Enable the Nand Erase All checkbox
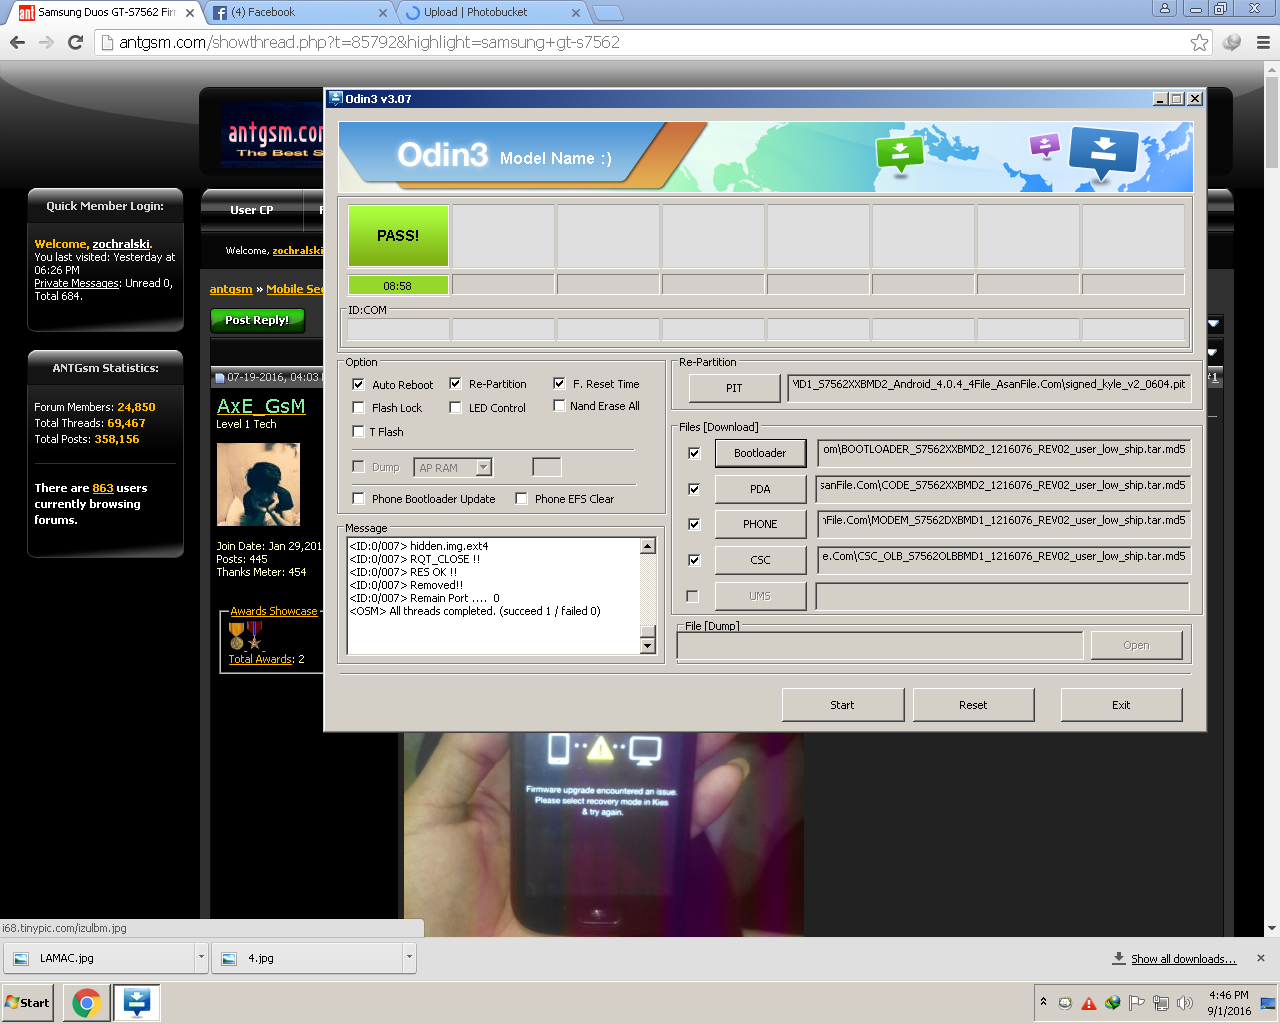The width and height of the screenshot is (1280, 1024). click(x=559, y=406)
